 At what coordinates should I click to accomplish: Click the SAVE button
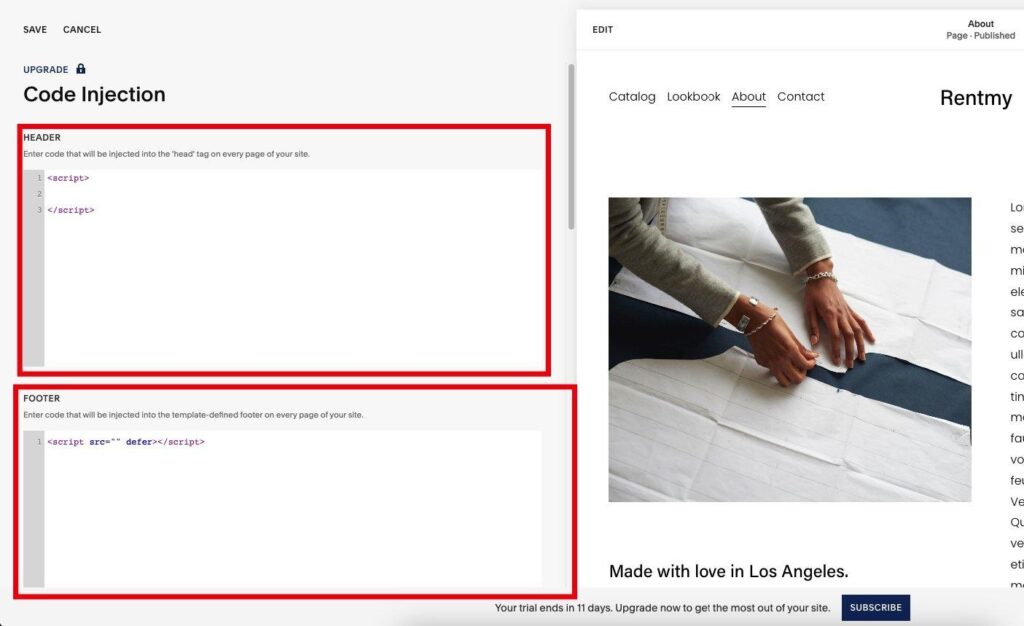(x=35, y=29)
